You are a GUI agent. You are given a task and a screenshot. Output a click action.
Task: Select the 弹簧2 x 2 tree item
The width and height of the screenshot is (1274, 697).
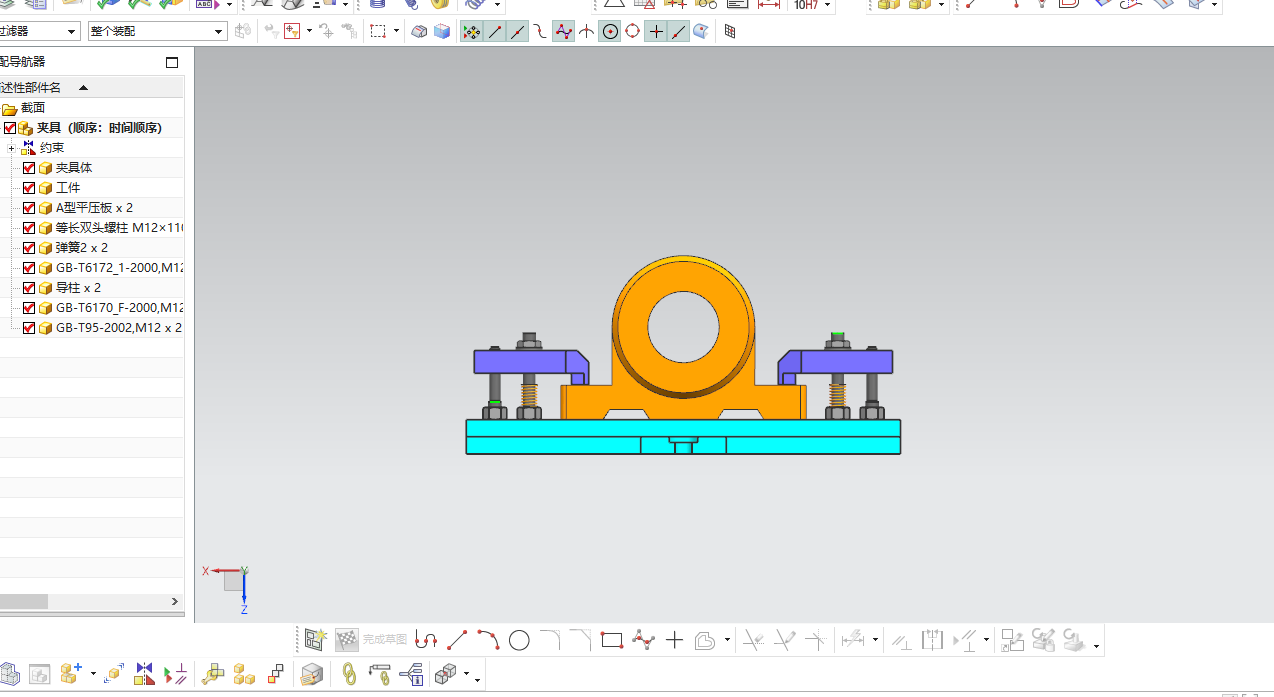(82, 248)
